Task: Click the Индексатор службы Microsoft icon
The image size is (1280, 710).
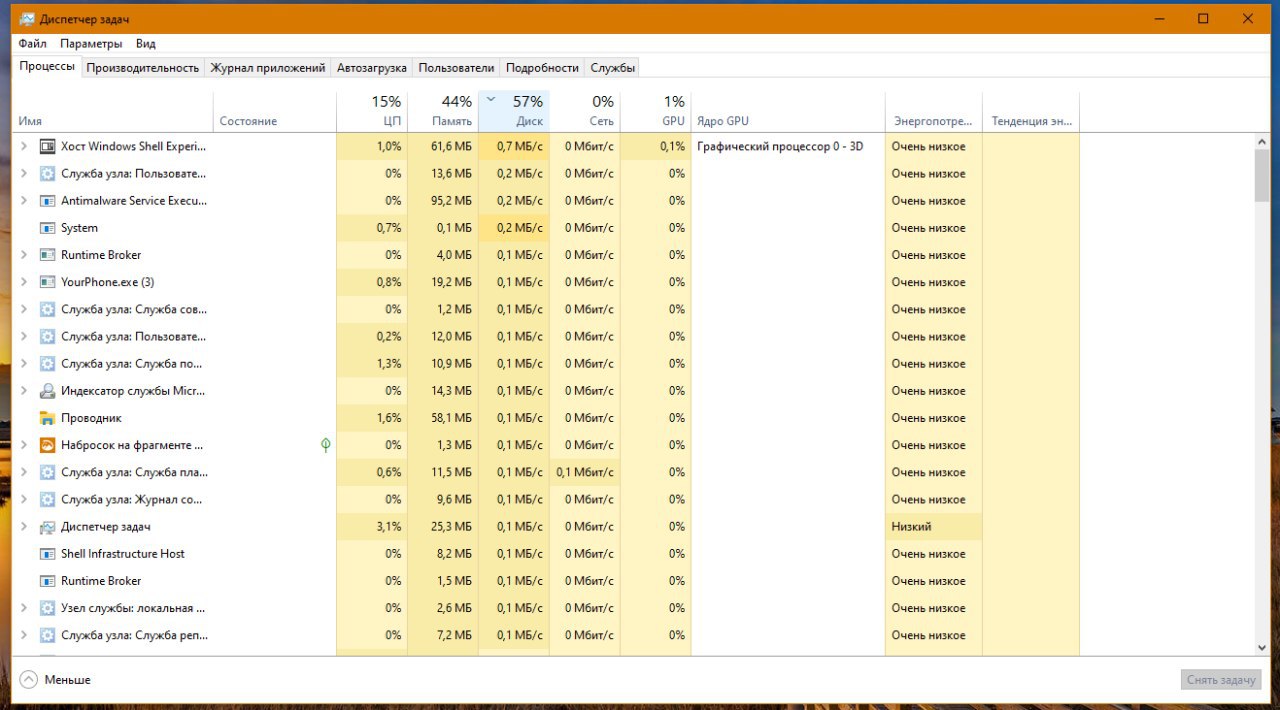Action: (x=47, y=391)
